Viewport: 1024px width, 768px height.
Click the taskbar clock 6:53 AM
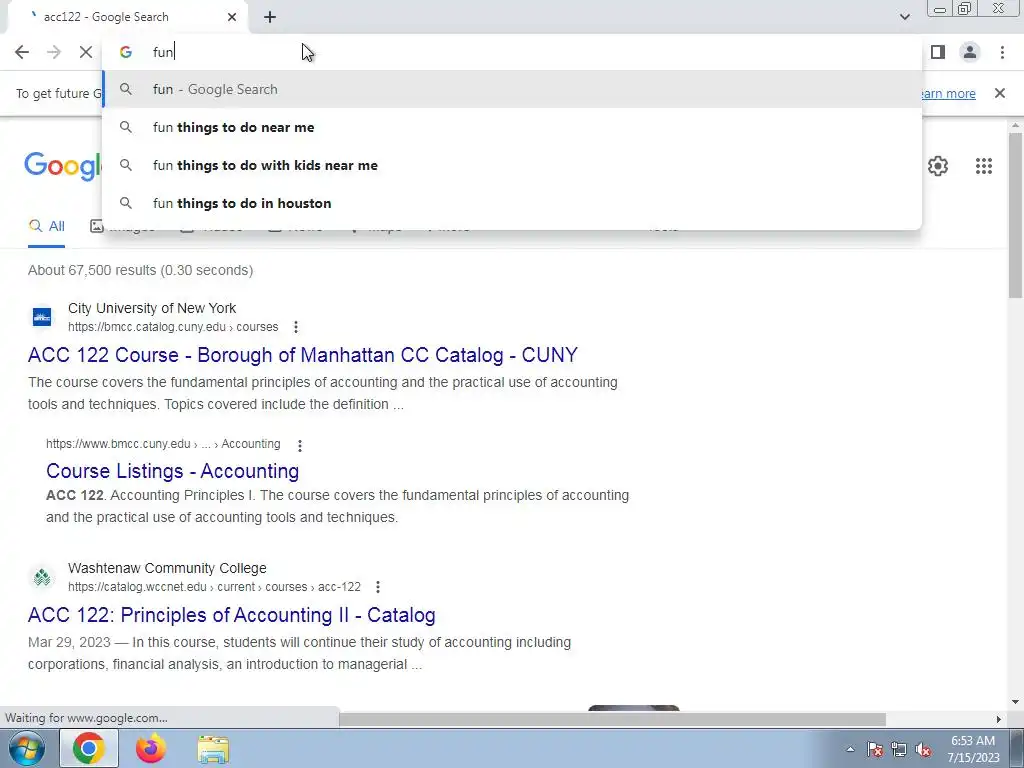(x=973, y=749)
